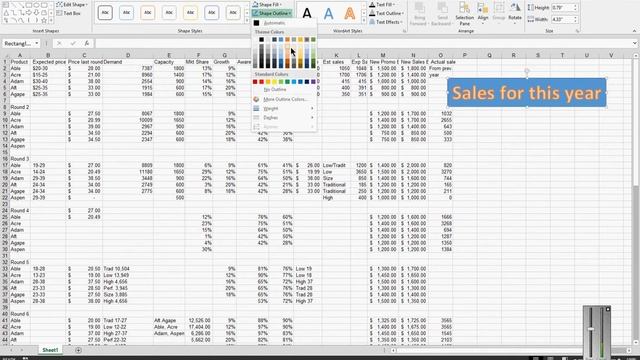The width and height of the screenshot is (640, 360).
Task: Pick the gold theme color in top row
Action: click(x=300, y=40)
